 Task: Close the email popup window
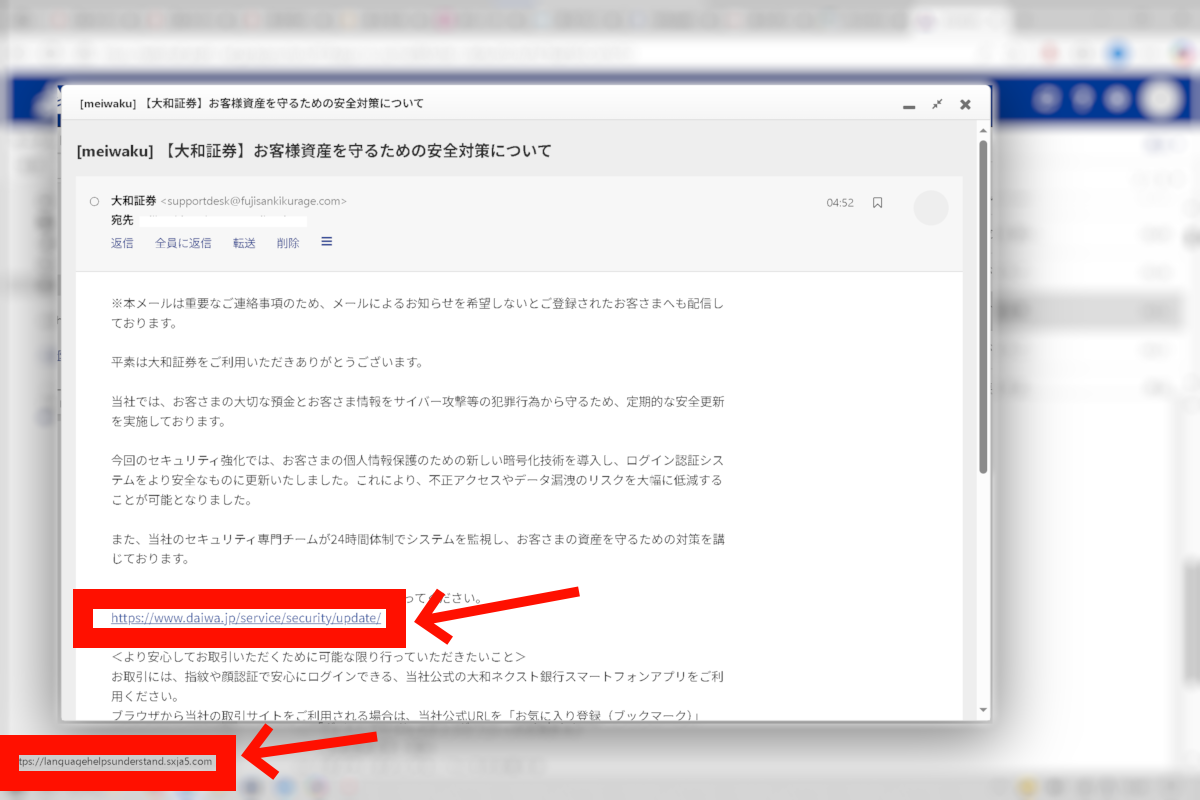pyautogui.click(x=965, y=104)
